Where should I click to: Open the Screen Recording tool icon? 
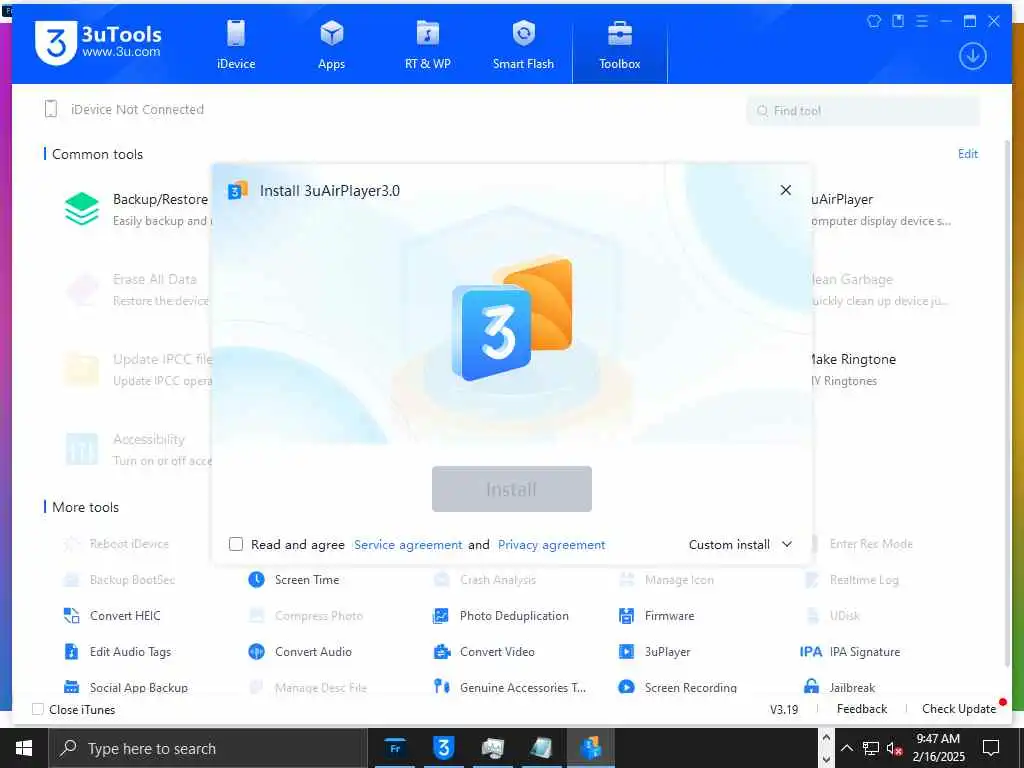coord(626,687)
